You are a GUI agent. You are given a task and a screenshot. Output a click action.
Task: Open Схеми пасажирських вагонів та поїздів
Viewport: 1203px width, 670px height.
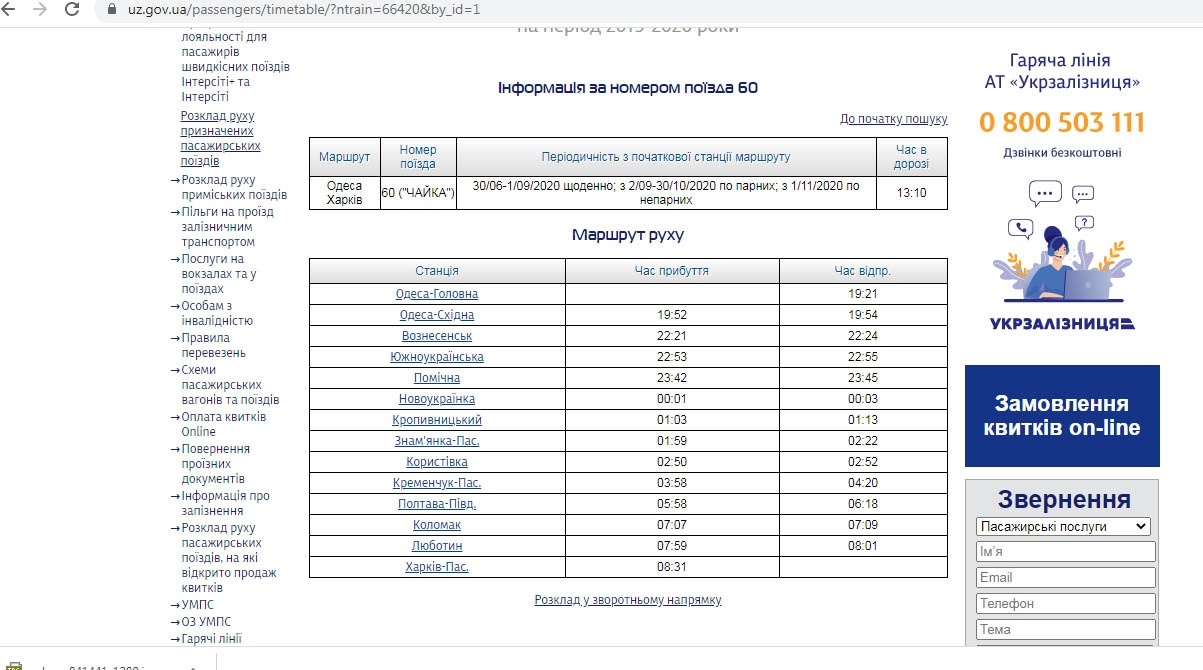230,385
